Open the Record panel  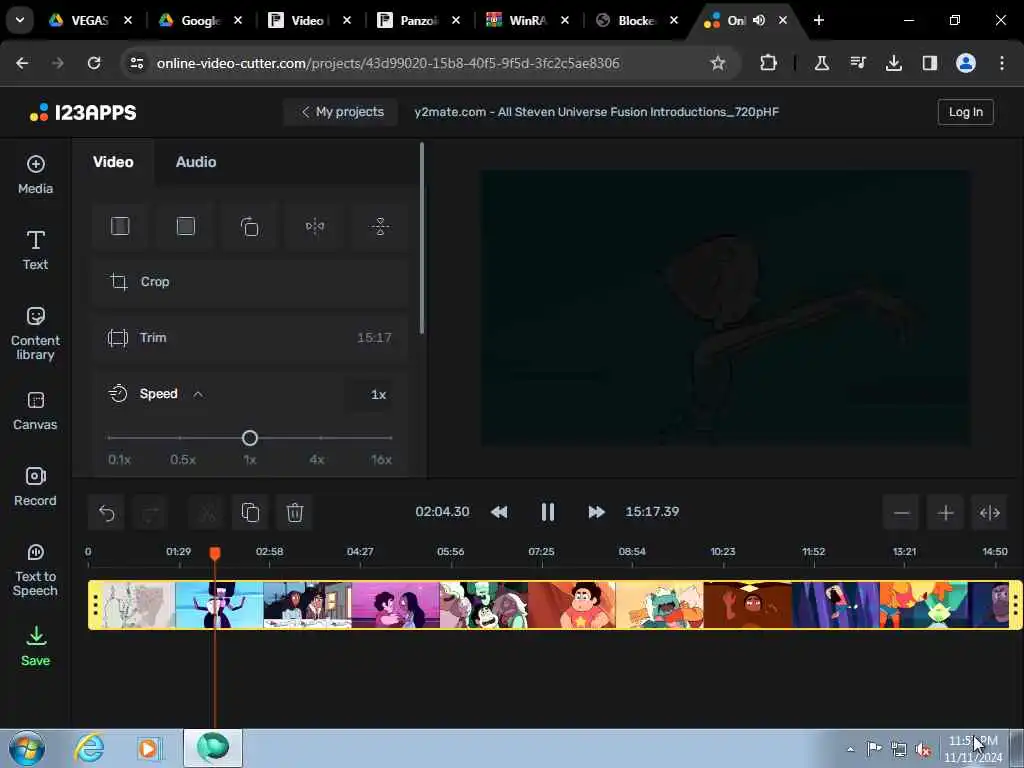35,487
